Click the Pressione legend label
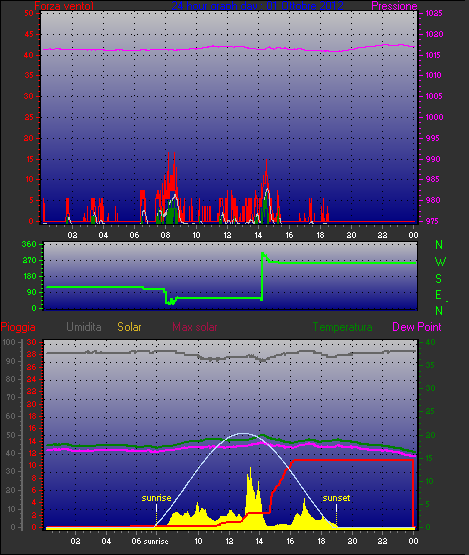469x555 pixels. 394,6
